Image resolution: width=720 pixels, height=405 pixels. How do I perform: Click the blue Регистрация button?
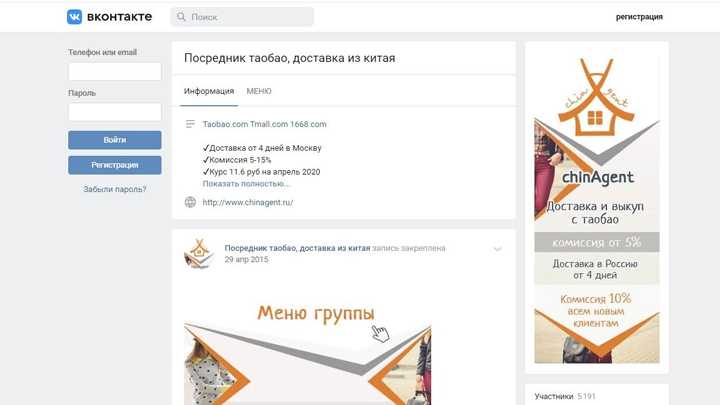115,165
